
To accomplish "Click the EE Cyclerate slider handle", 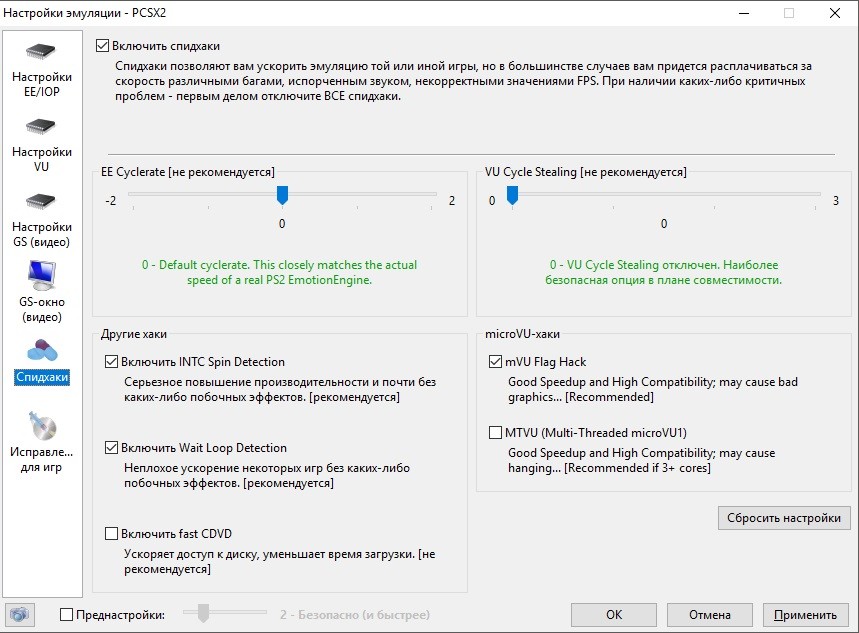I will [282, 195].
